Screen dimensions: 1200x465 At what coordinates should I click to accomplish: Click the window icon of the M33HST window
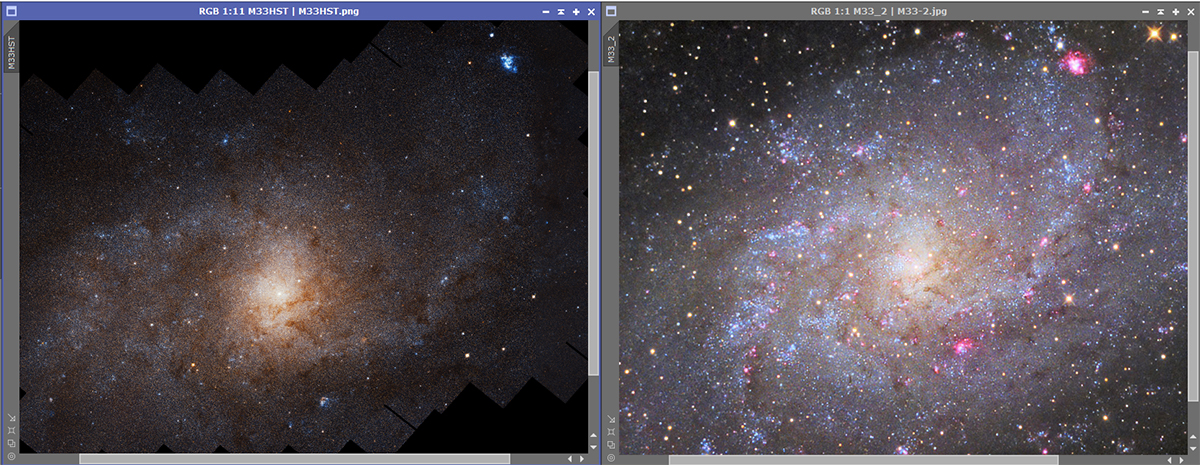click(11, 11)
